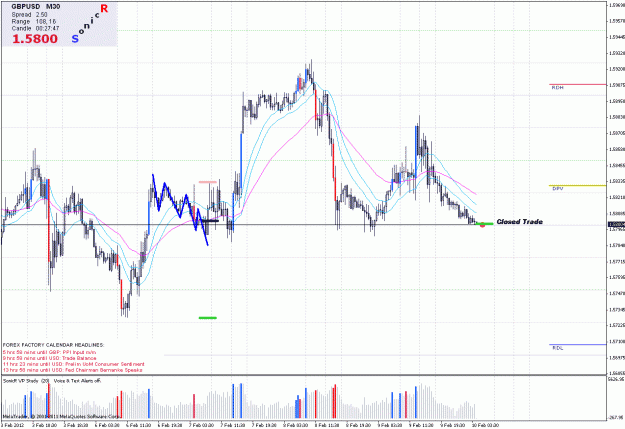Click the red dot under Closed Trade marker
Viewport: 625px width, 429px height.
pyautogui.click(x=482, y=226)
